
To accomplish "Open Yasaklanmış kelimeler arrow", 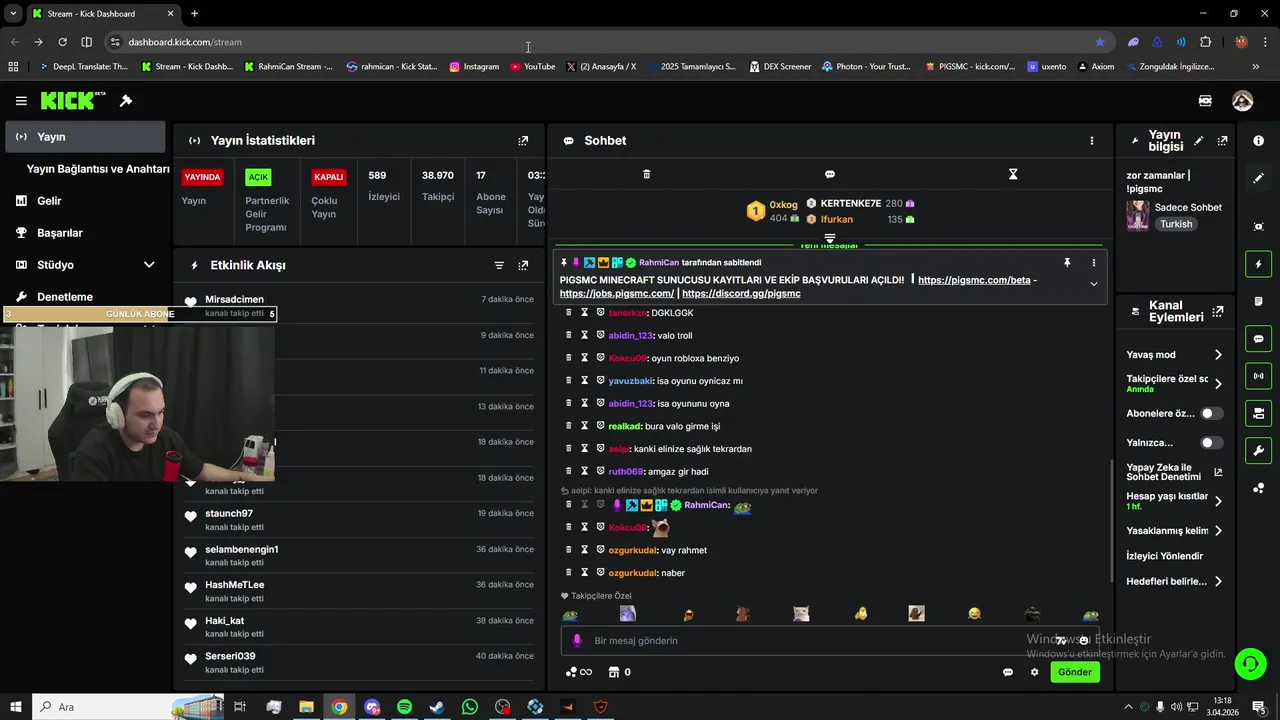I will 1218,531.
